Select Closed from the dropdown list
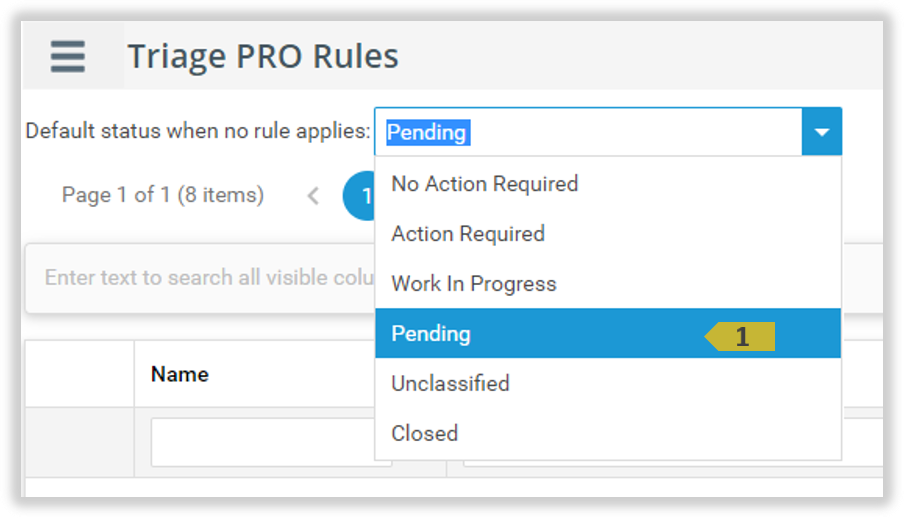This screenshot has height=518, width=904. [x=425, y=434]
